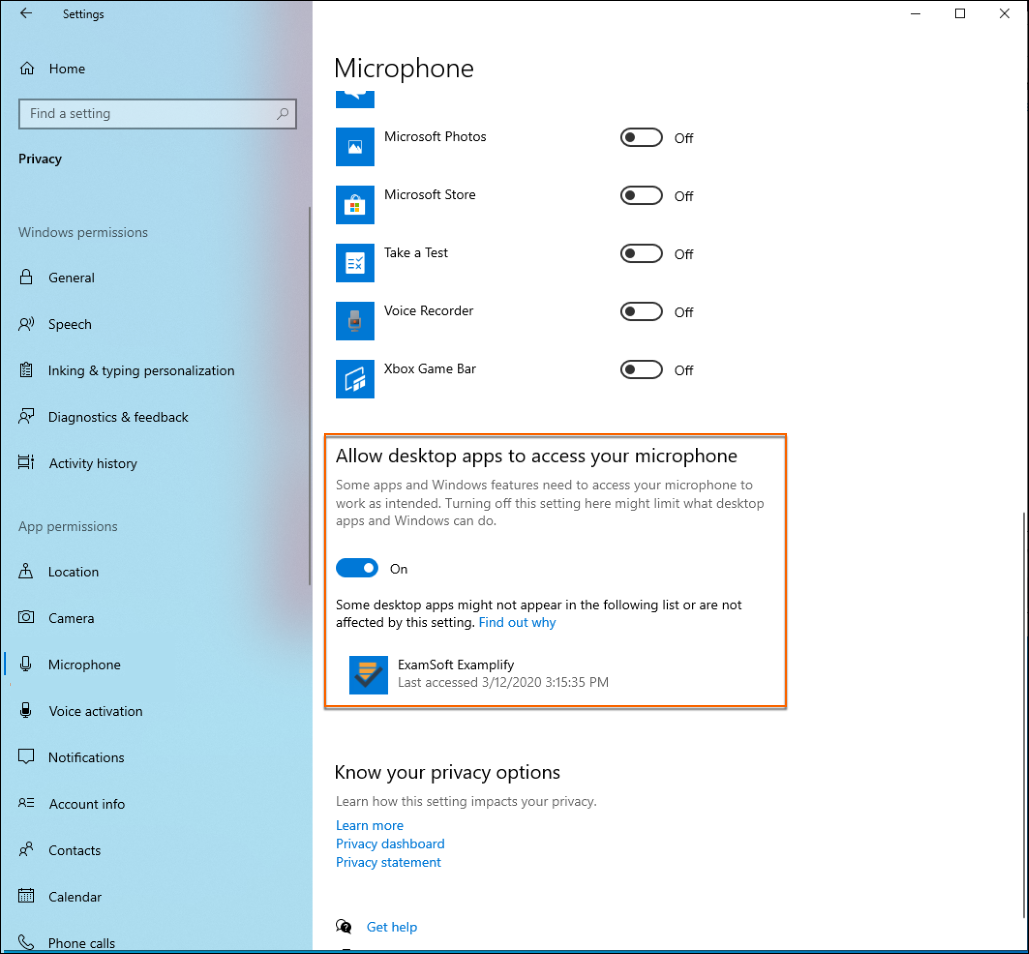The width and height of the screenshot is (1029, 954).
Task: Open the Privacy statement link
Action: click(x=388, y=862)
